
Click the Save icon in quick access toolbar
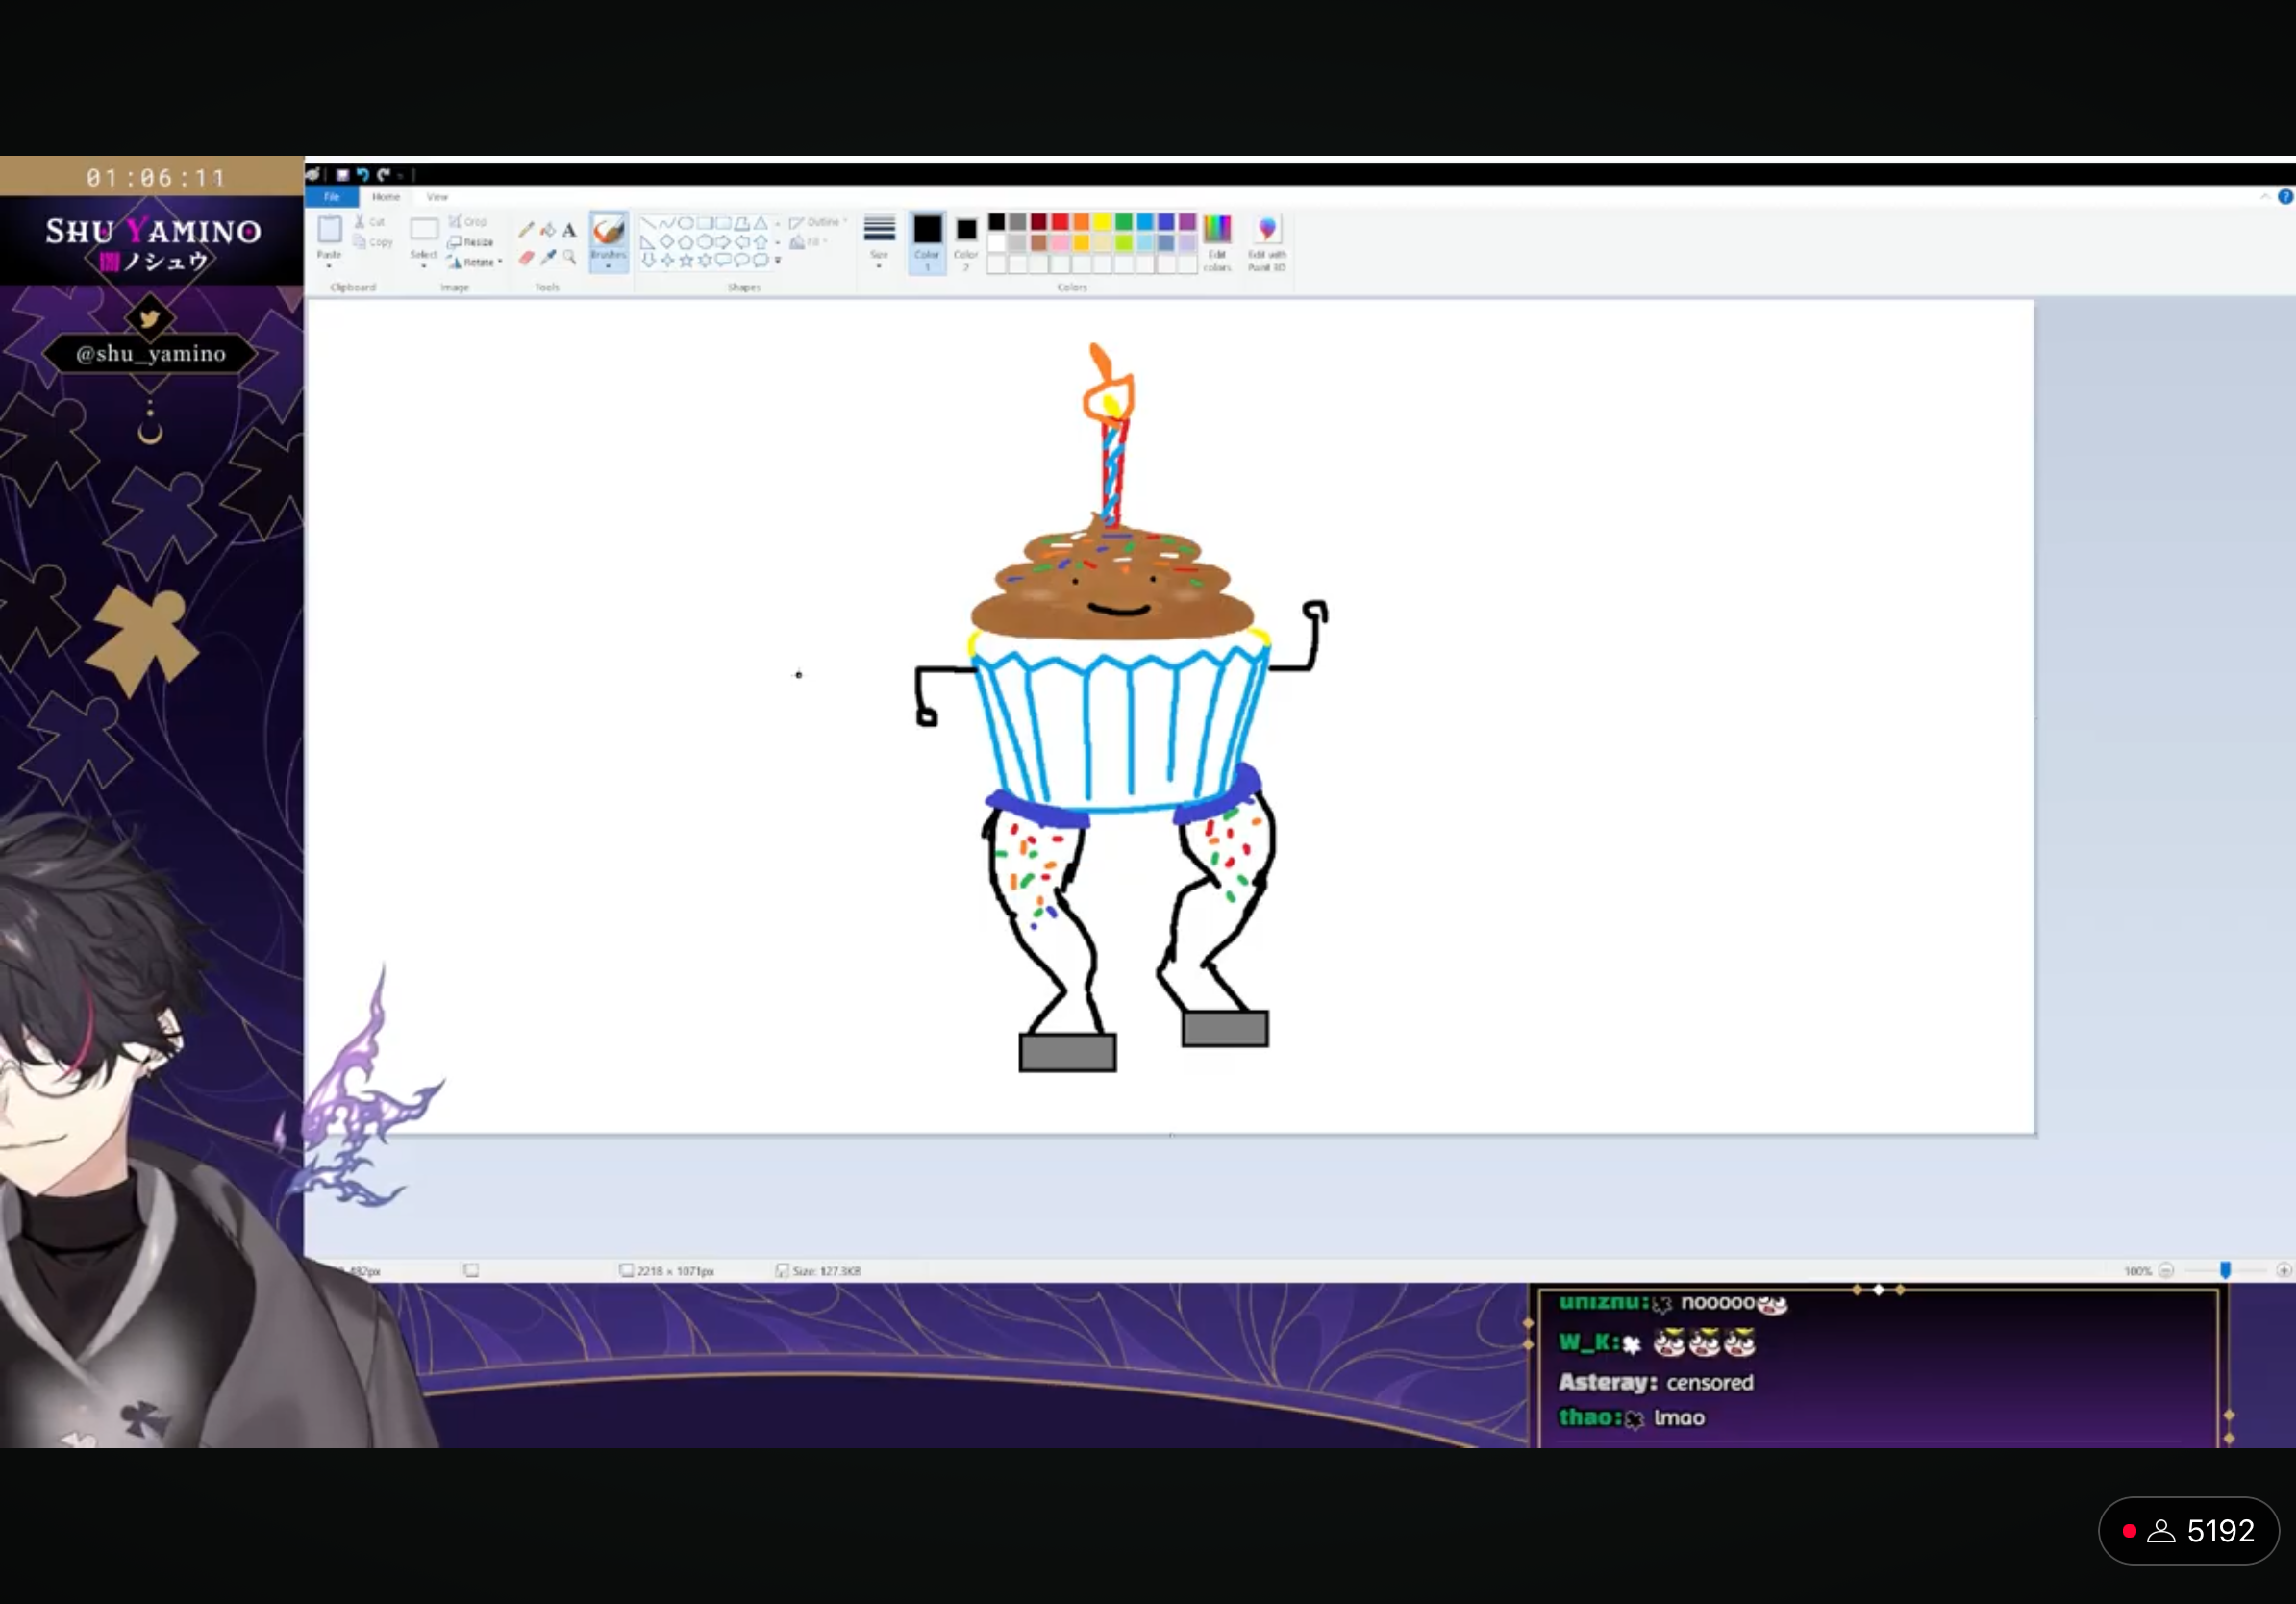342,174
